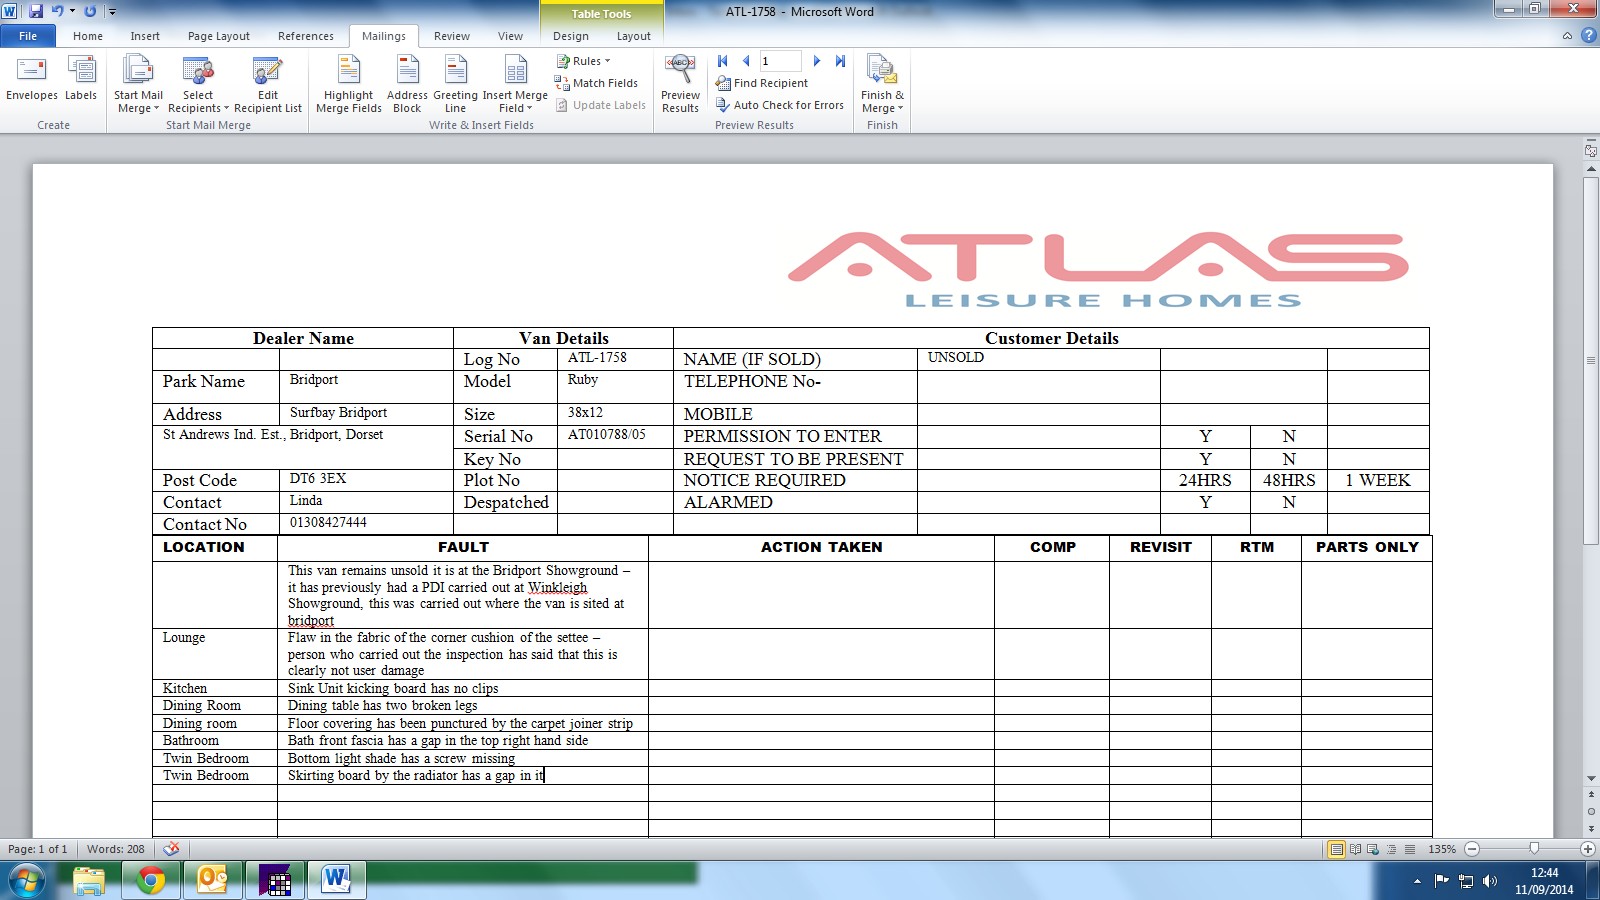Toggle Preview Results
Screen dimensions: 1600x900
click(680, 84)
